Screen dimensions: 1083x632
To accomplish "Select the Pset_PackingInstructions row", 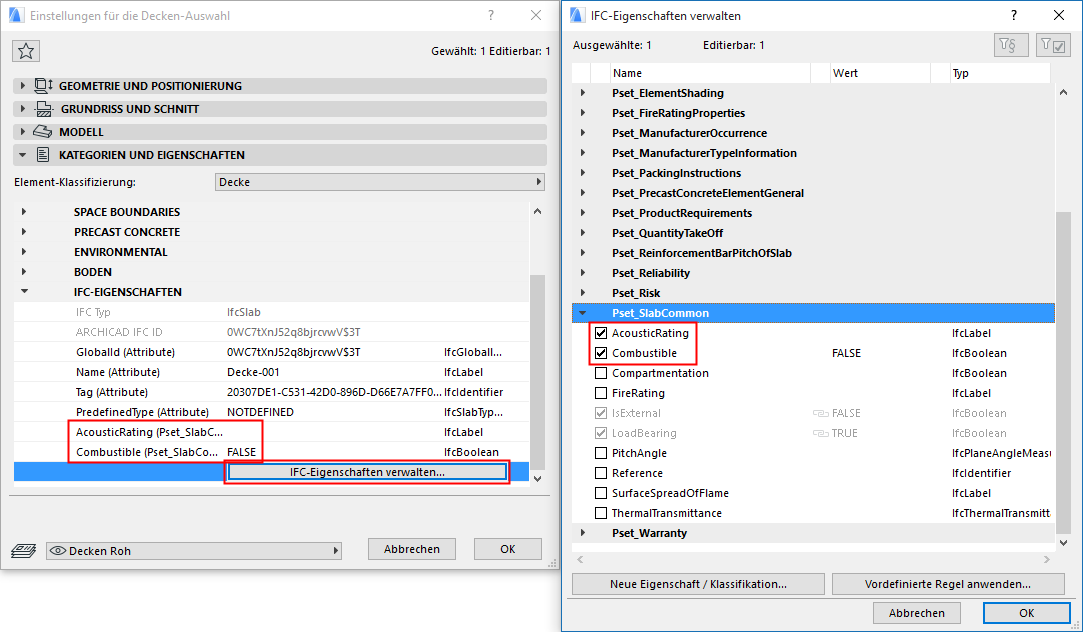I will [x=813, y=173].
